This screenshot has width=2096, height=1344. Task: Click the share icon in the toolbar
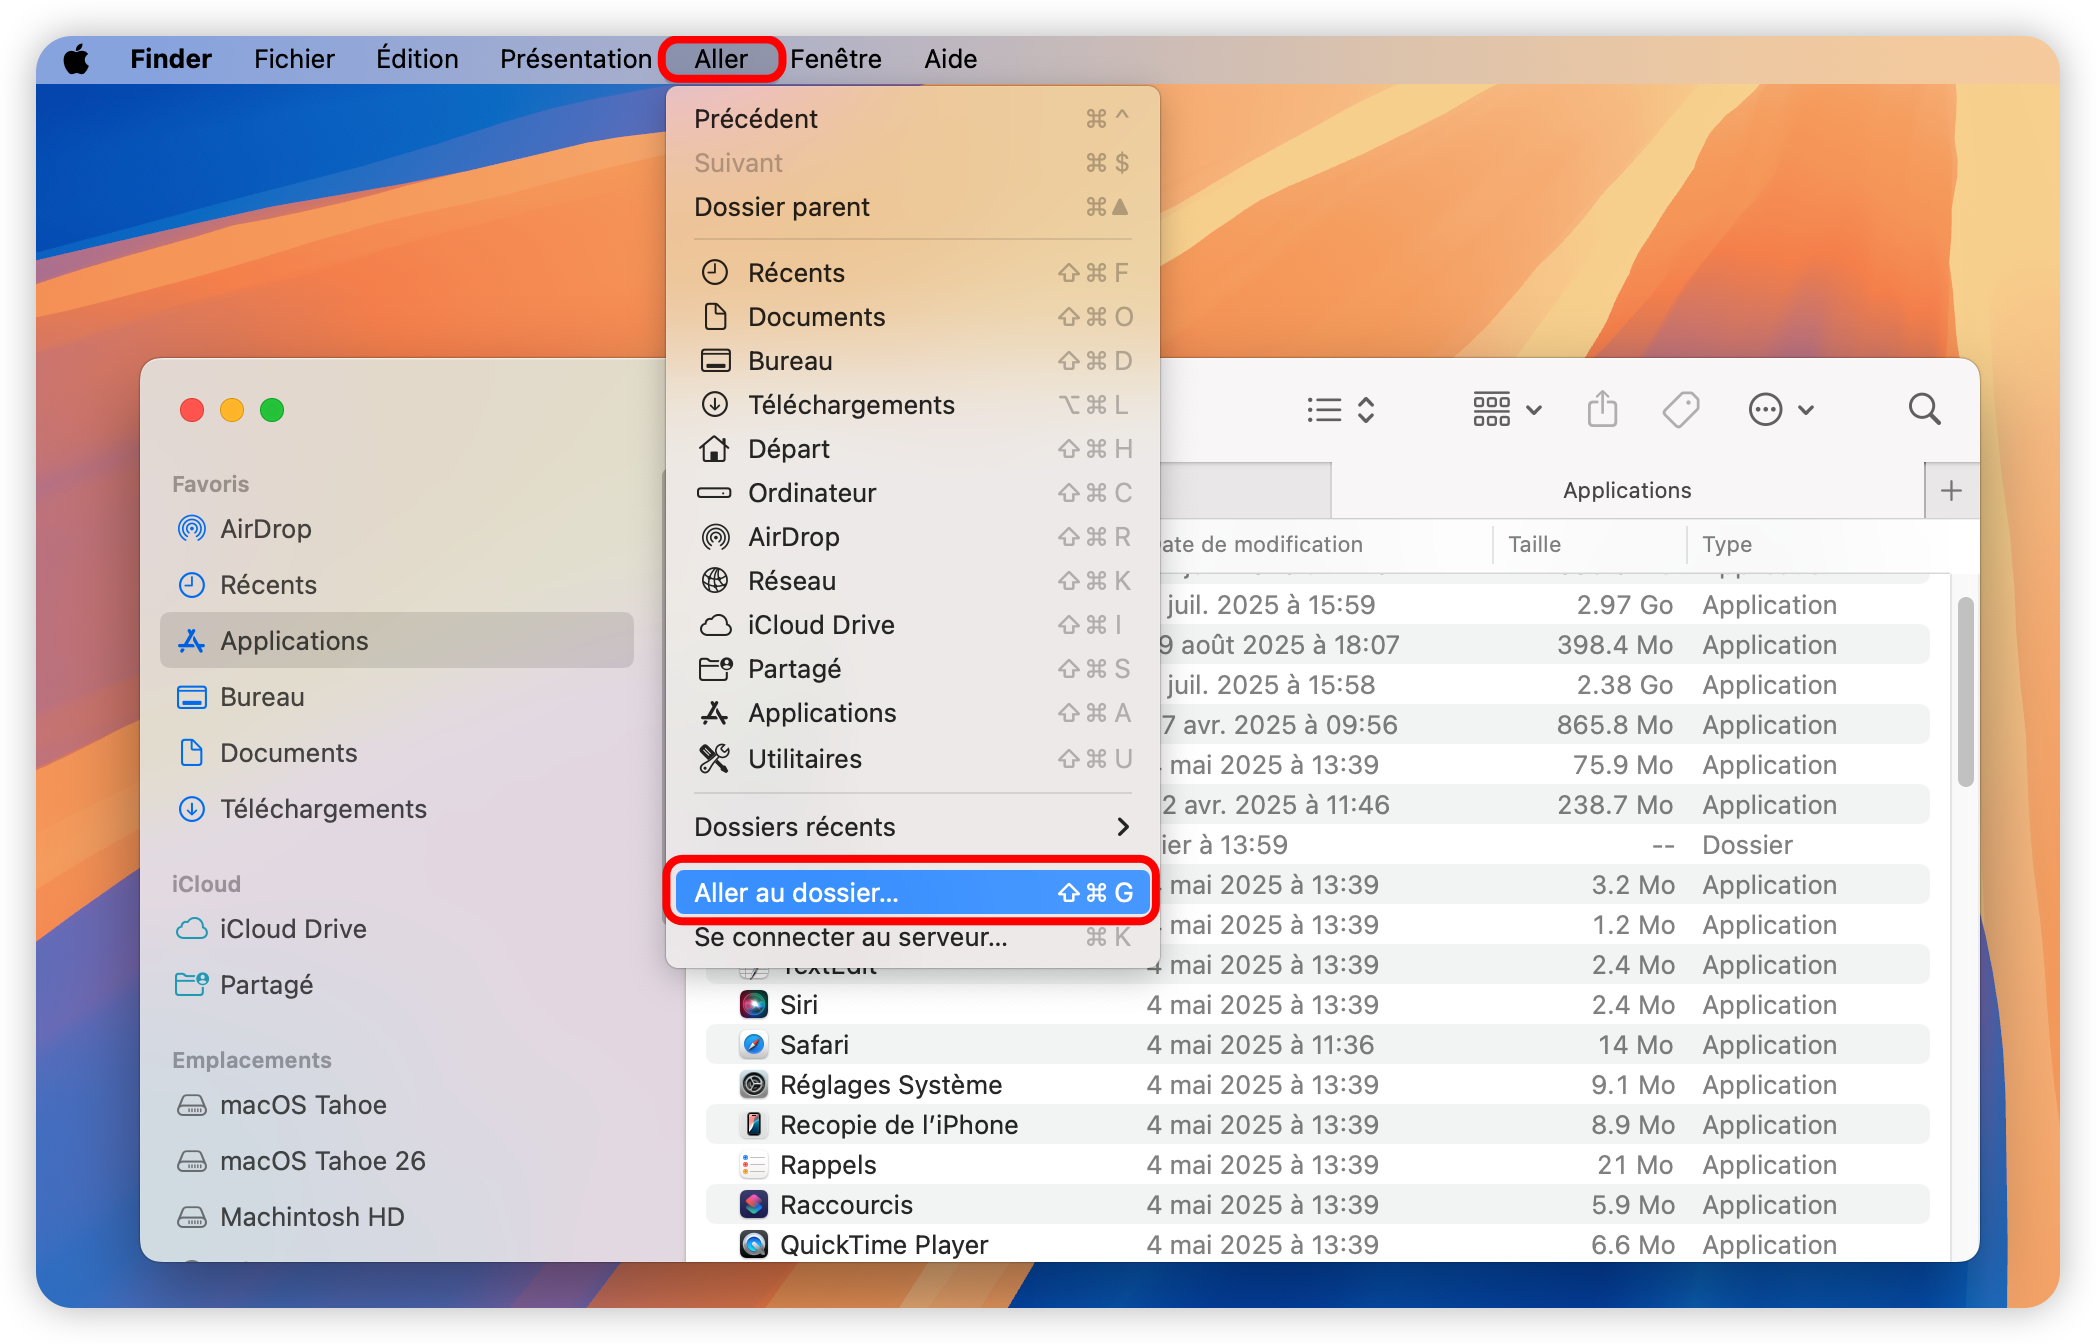click(x=1602, y=409)
